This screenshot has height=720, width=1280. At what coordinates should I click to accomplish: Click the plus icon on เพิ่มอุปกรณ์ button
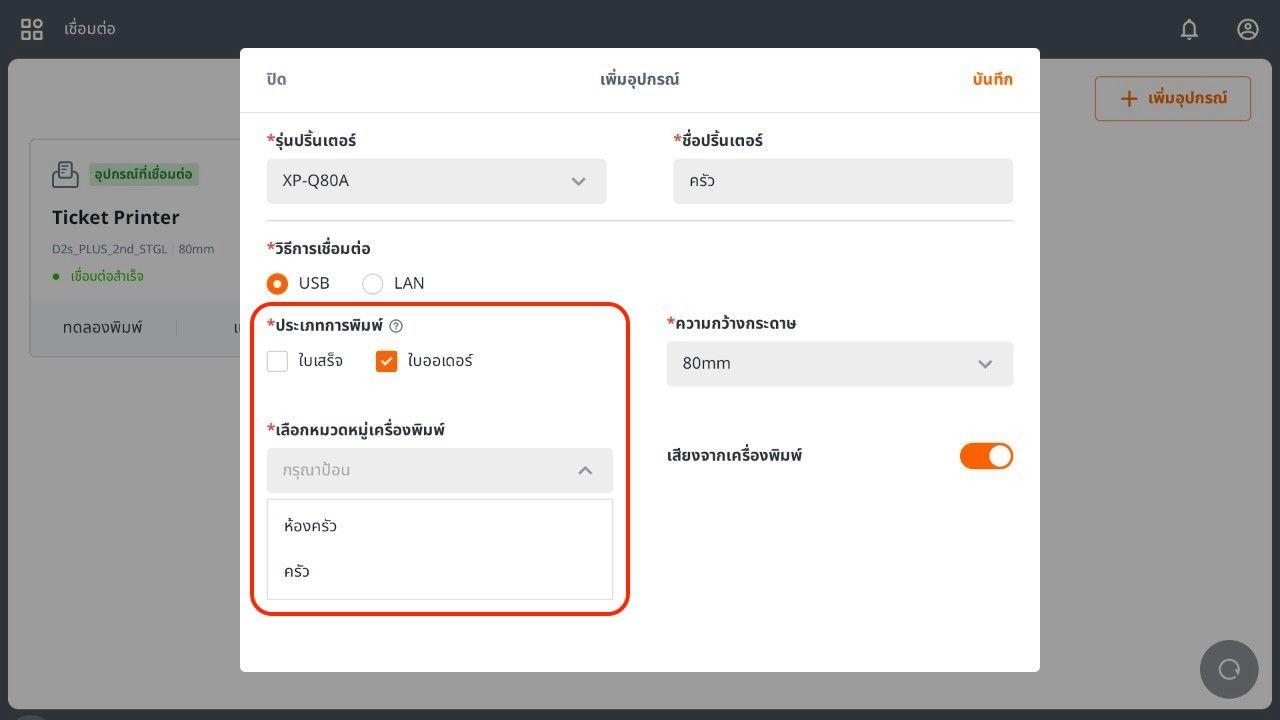[x=1129, y=98]
